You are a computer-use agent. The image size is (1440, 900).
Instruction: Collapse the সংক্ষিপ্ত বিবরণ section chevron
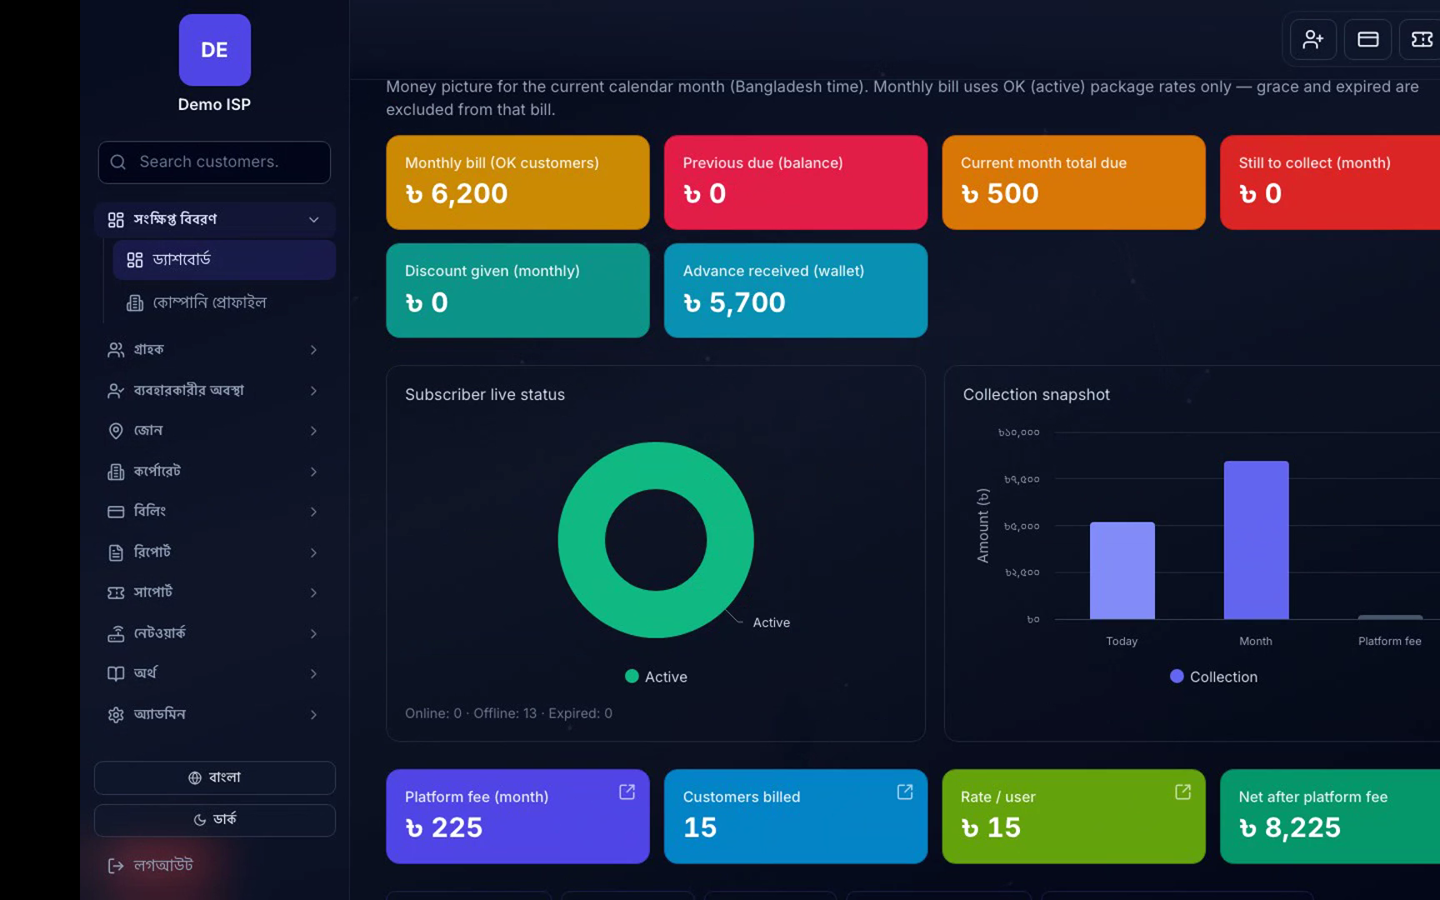[x=314, y=220]
